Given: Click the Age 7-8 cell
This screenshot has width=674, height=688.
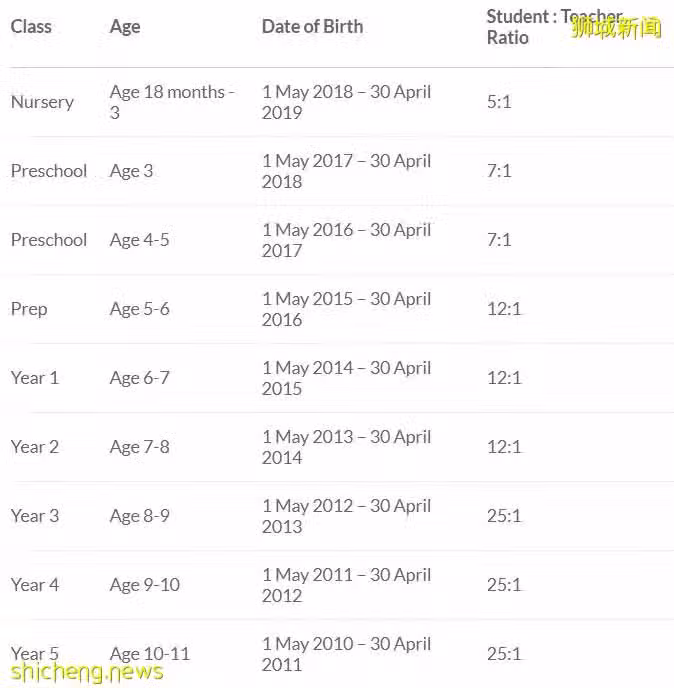Looking at the screenshot, I should coord(140,447).
